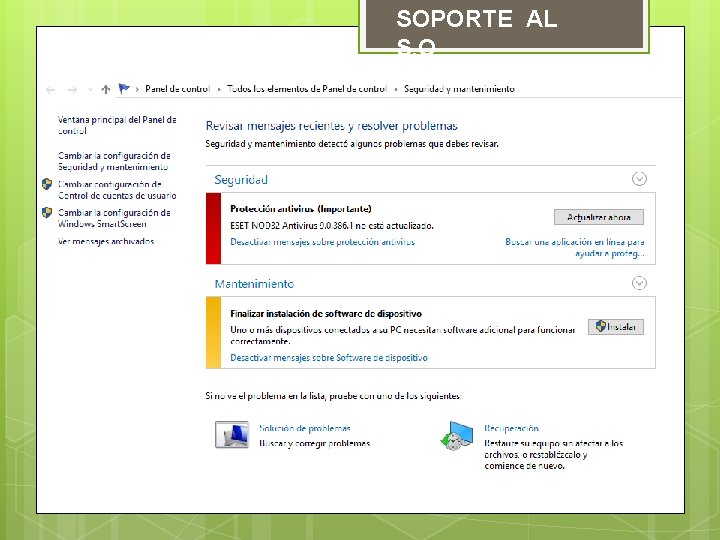
Task: Click ESET NOD32 Antivirus status text
Action: click(332, 225)
